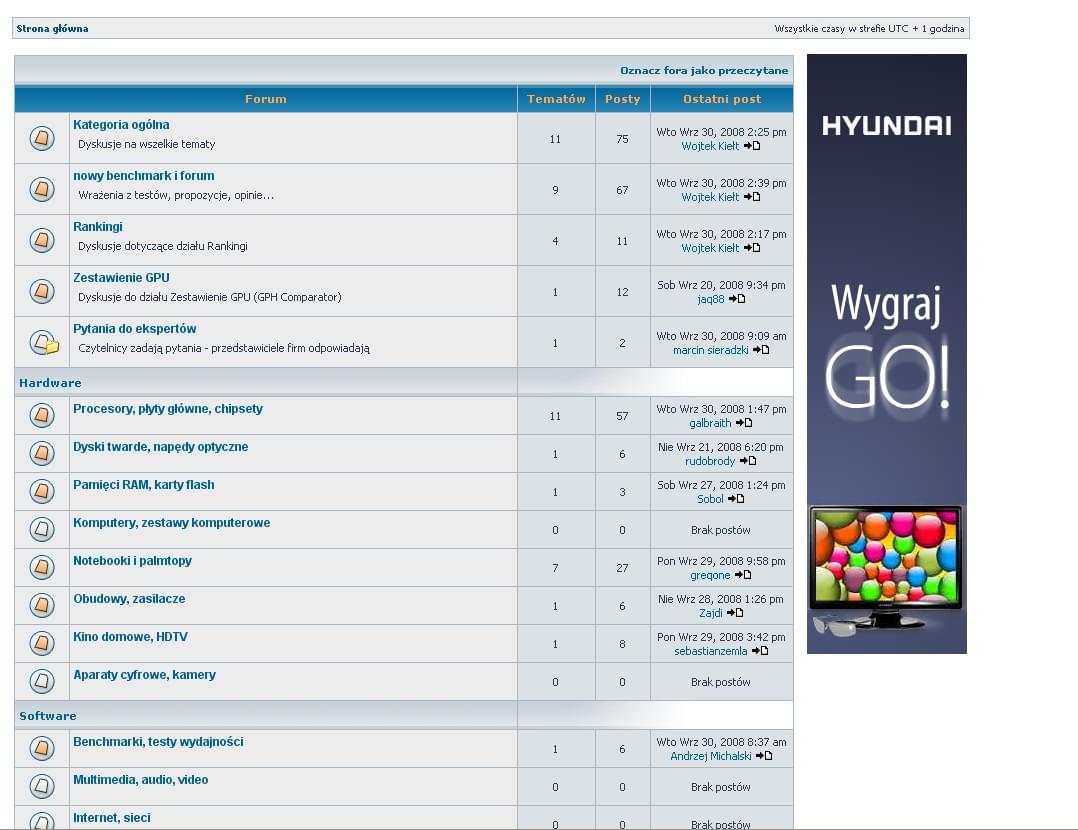The height and width of the screenshot is (830, 1078).
Task: Open Obudowy, zasilacze forum
Action: click(129, 598)
